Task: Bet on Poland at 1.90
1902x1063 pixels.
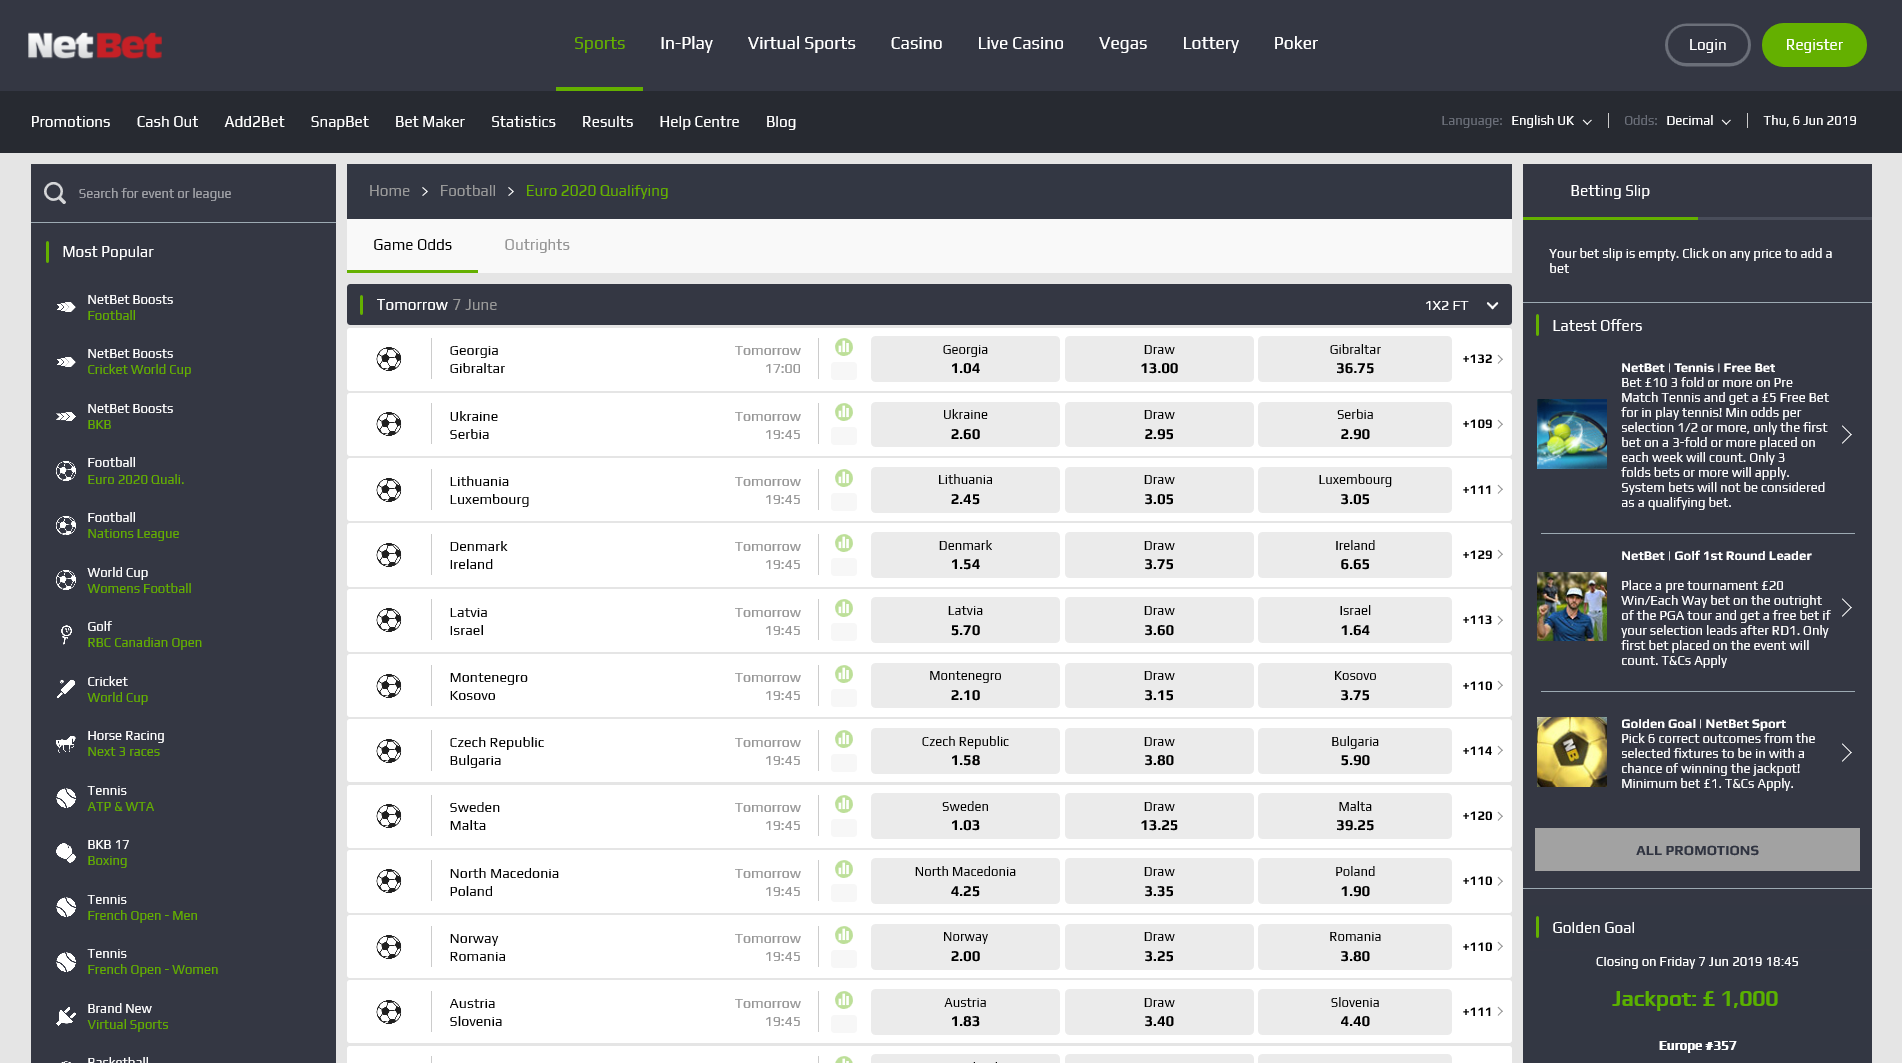Action: 1355,881
